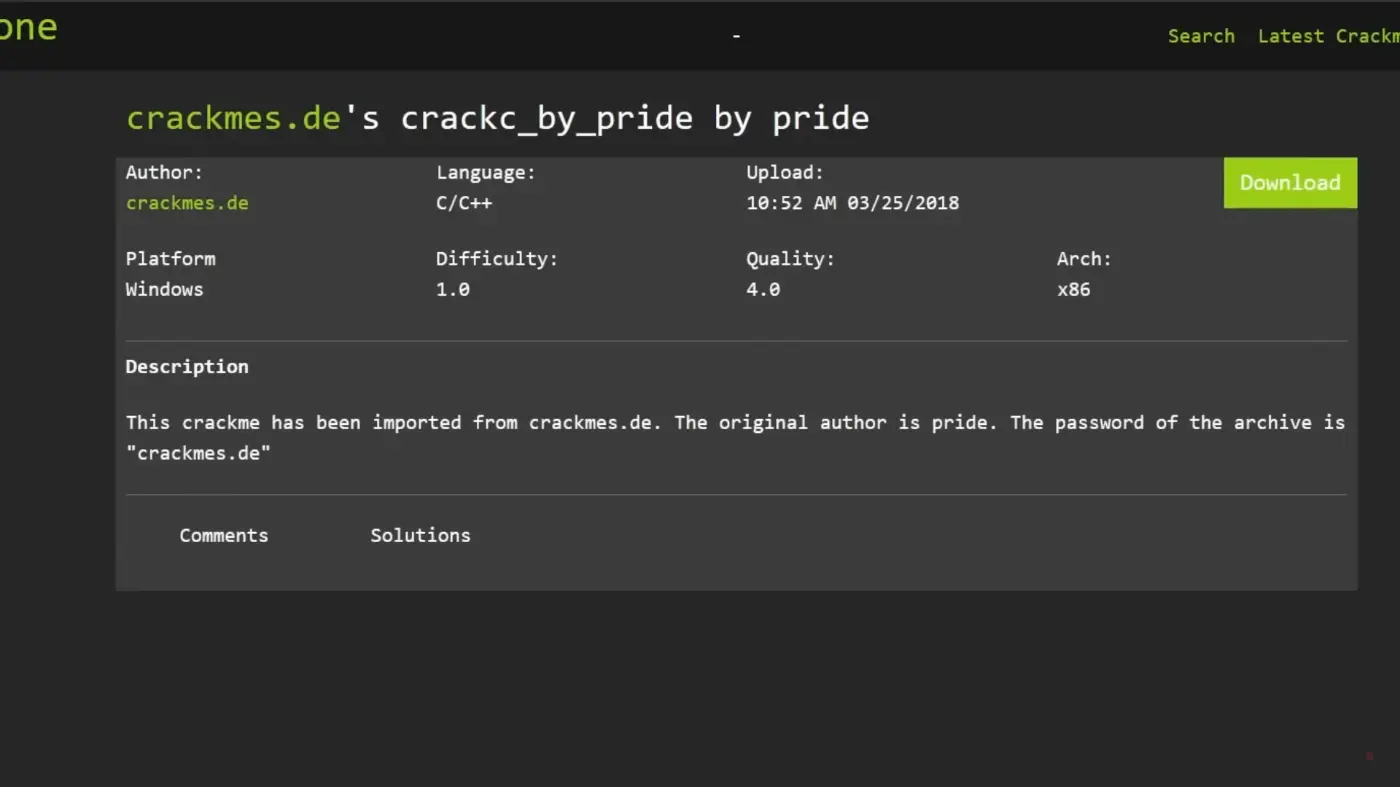
Task: Switch to the Comments tab
Action: pos(223,535)
